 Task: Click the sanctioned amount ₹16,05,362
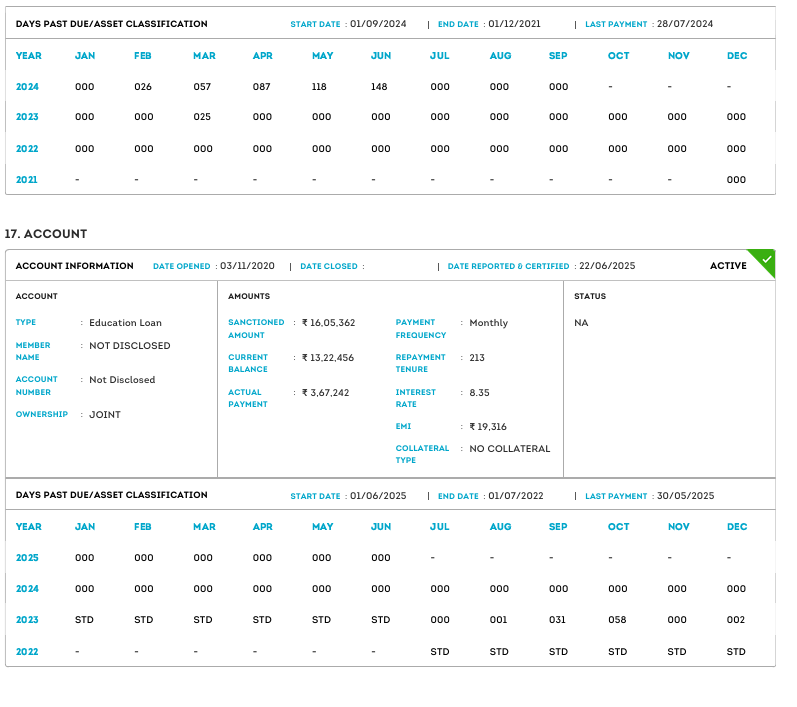tap(328, 323)
